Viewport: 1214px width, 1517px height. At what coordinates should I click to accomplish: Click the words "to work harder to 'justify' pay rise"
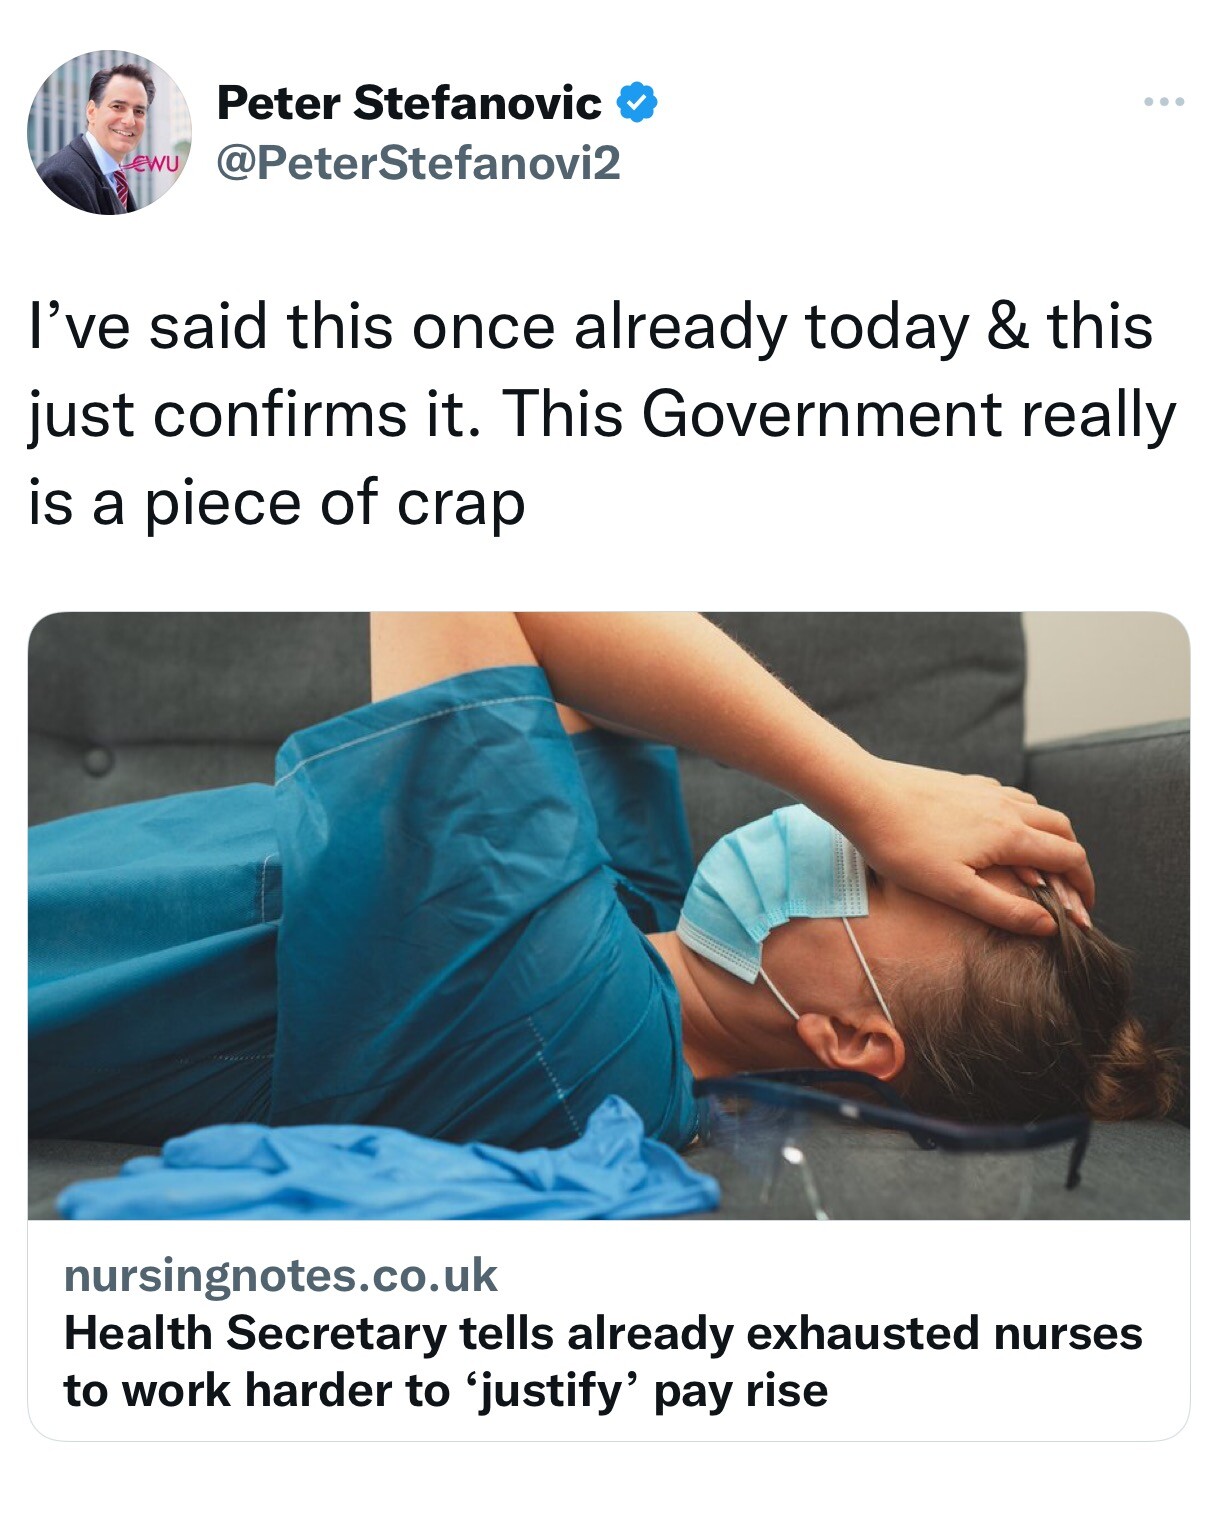[x=446, y=1390]
